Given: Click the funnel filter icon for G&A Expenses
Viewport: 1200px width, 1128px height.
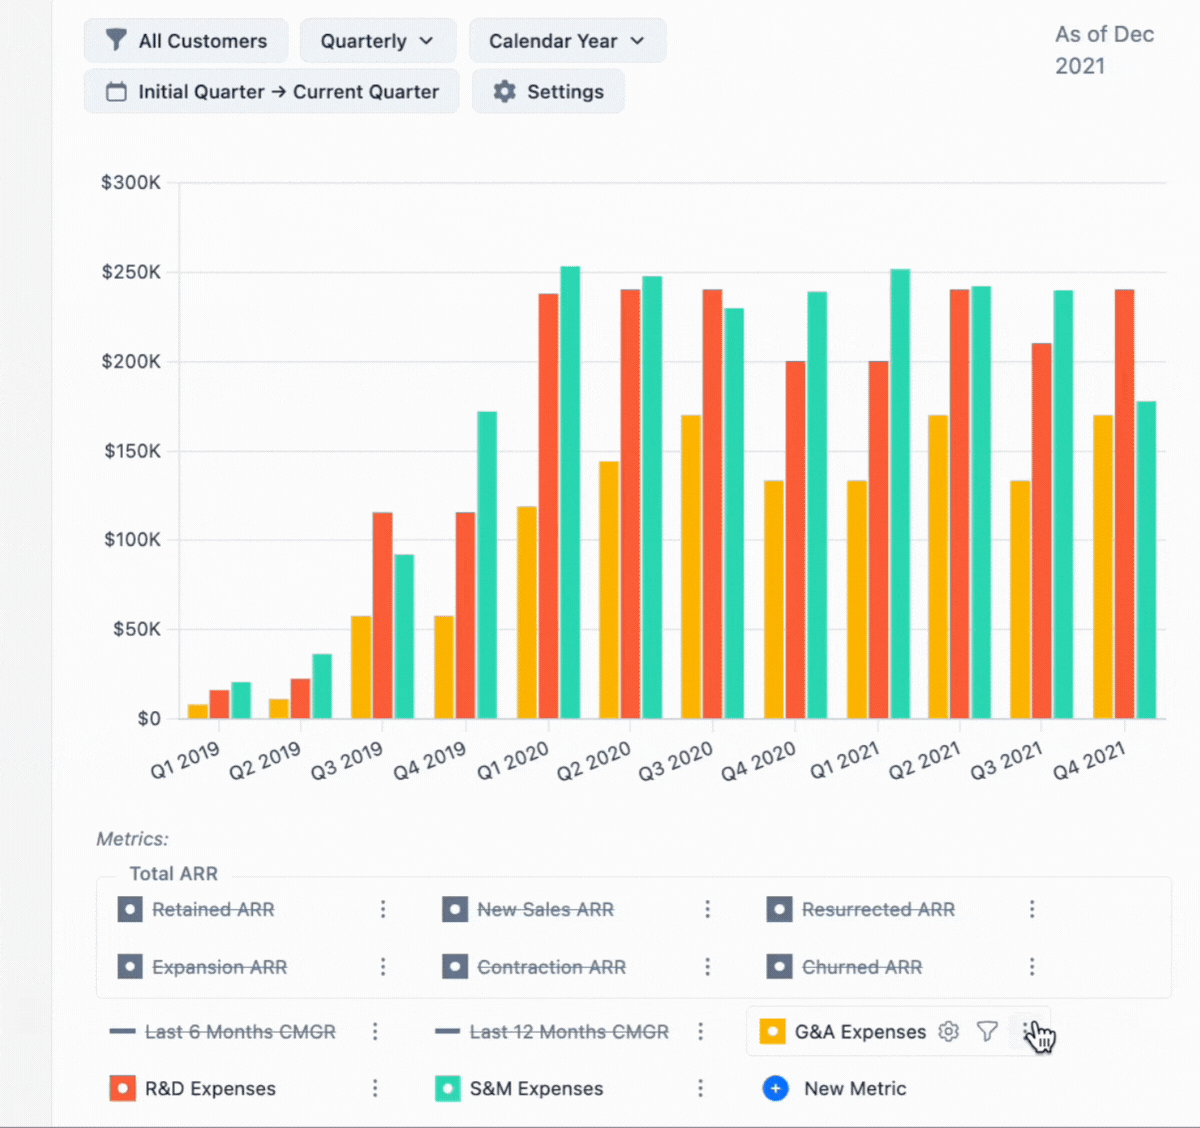Looking at the screenshot, I should (987, 1031).
